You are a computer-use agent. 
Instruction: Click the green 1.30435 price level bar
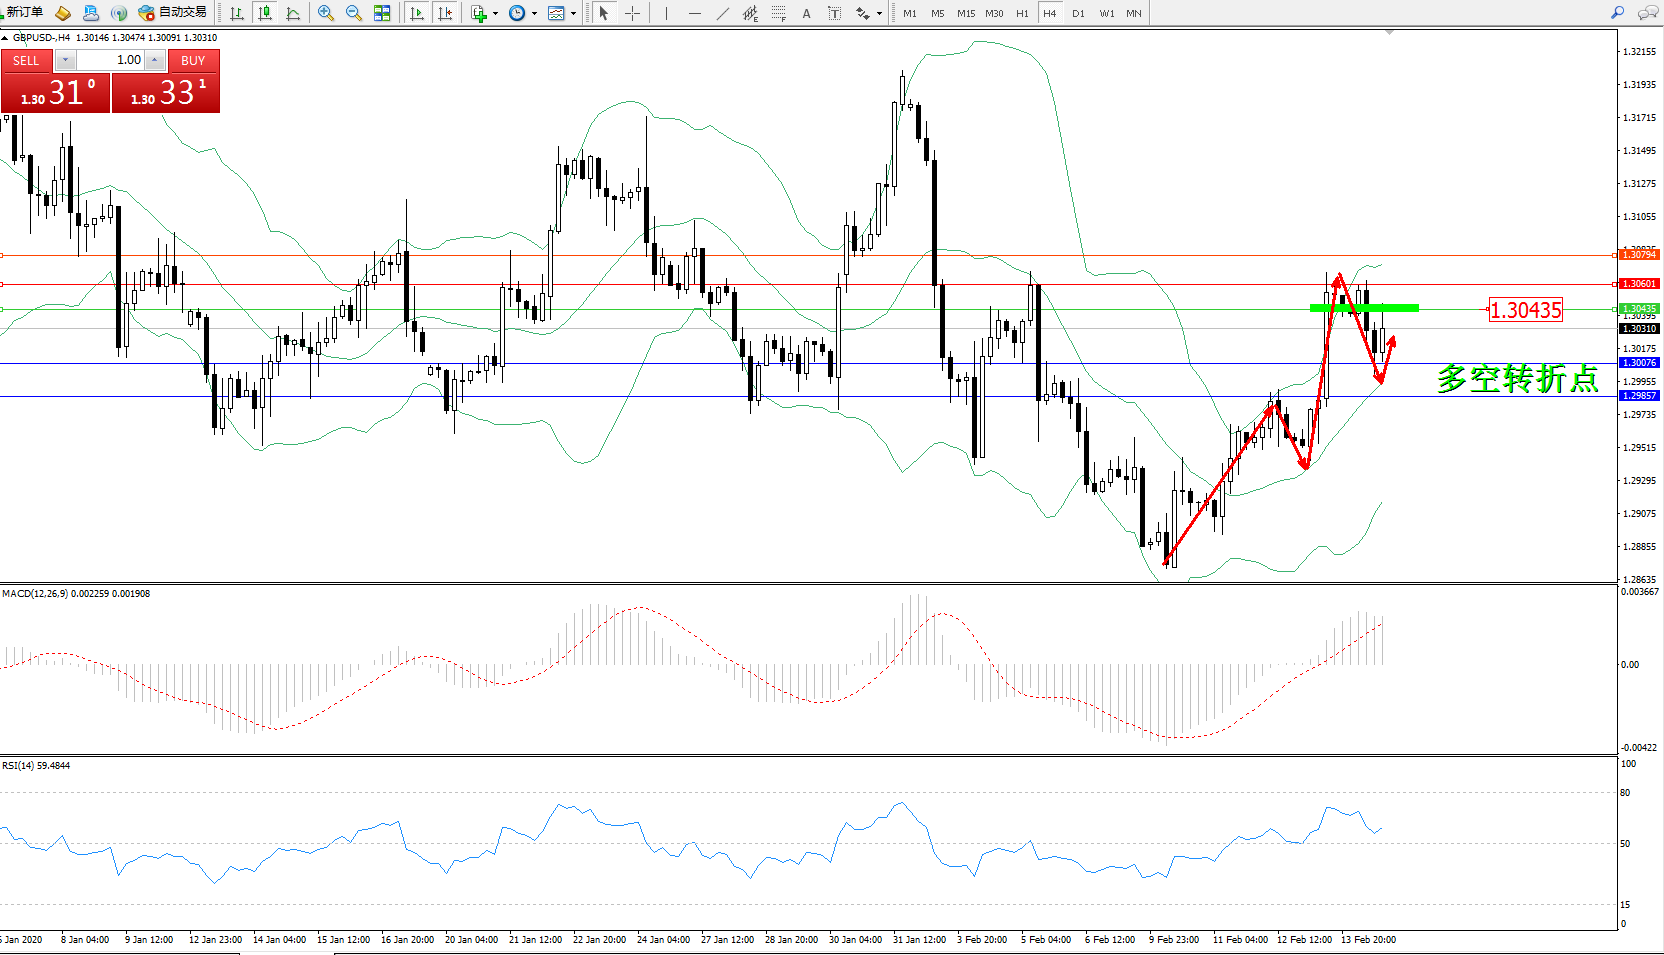click(x=1364, y=308)
